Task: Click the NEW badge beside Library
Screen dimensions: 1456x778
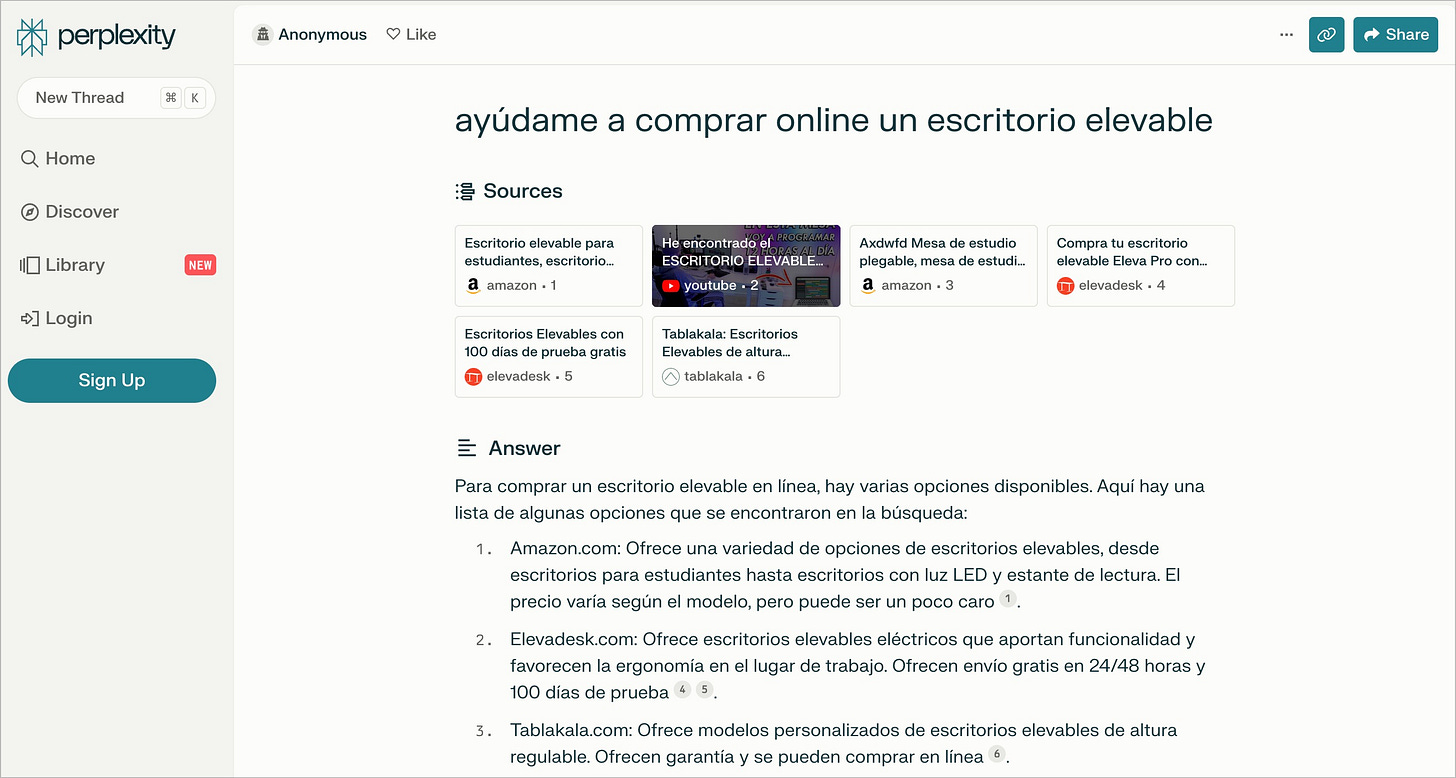Action: 200,265
